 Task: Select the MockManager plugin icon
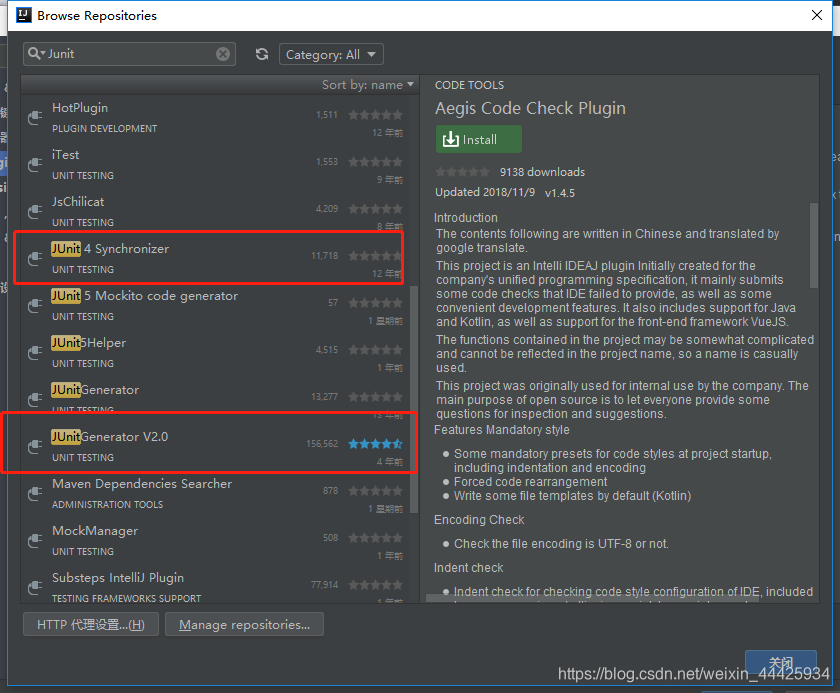coord(35,540)
